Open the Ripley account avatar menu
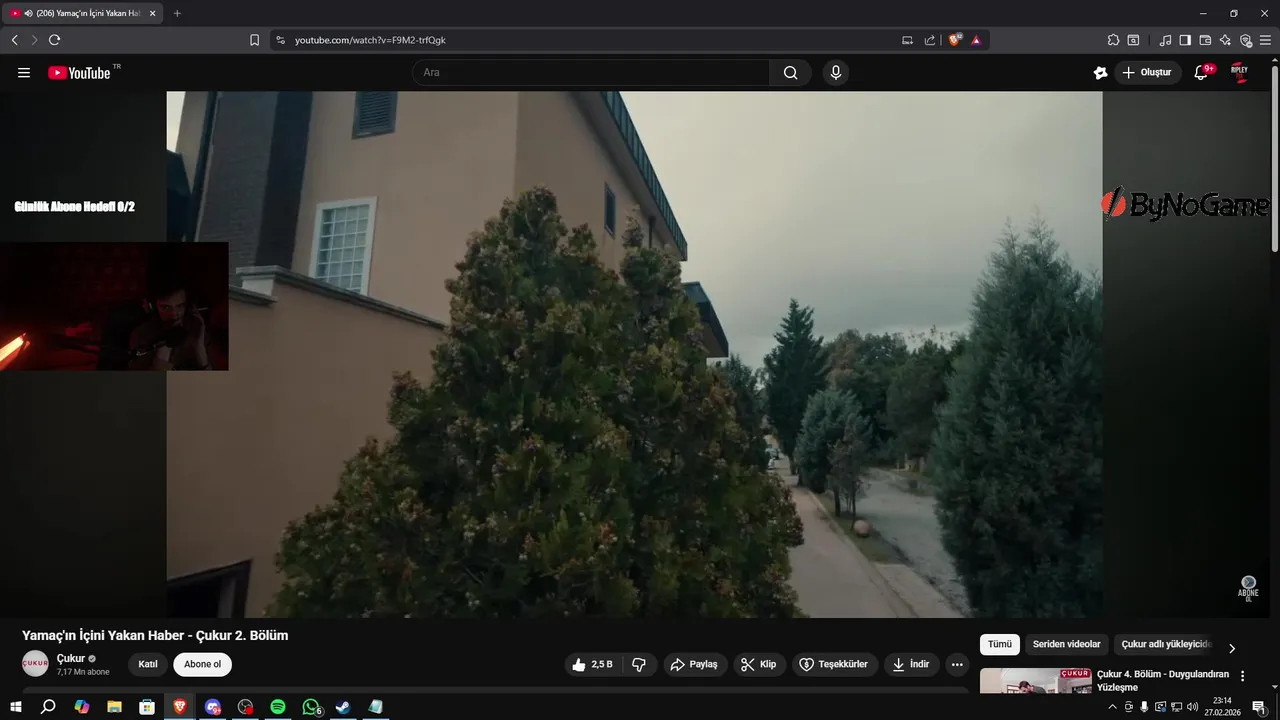 1239,72
